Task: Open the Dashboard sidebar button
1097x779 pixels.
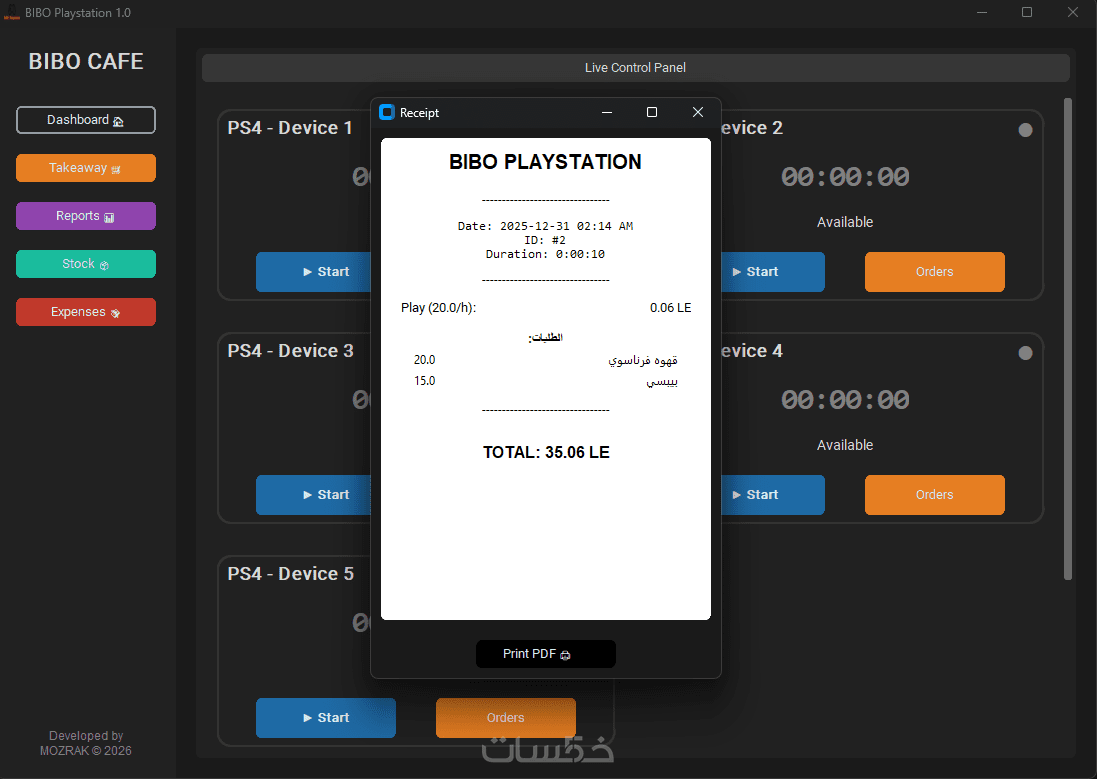Action: click(x=85, y=120)
